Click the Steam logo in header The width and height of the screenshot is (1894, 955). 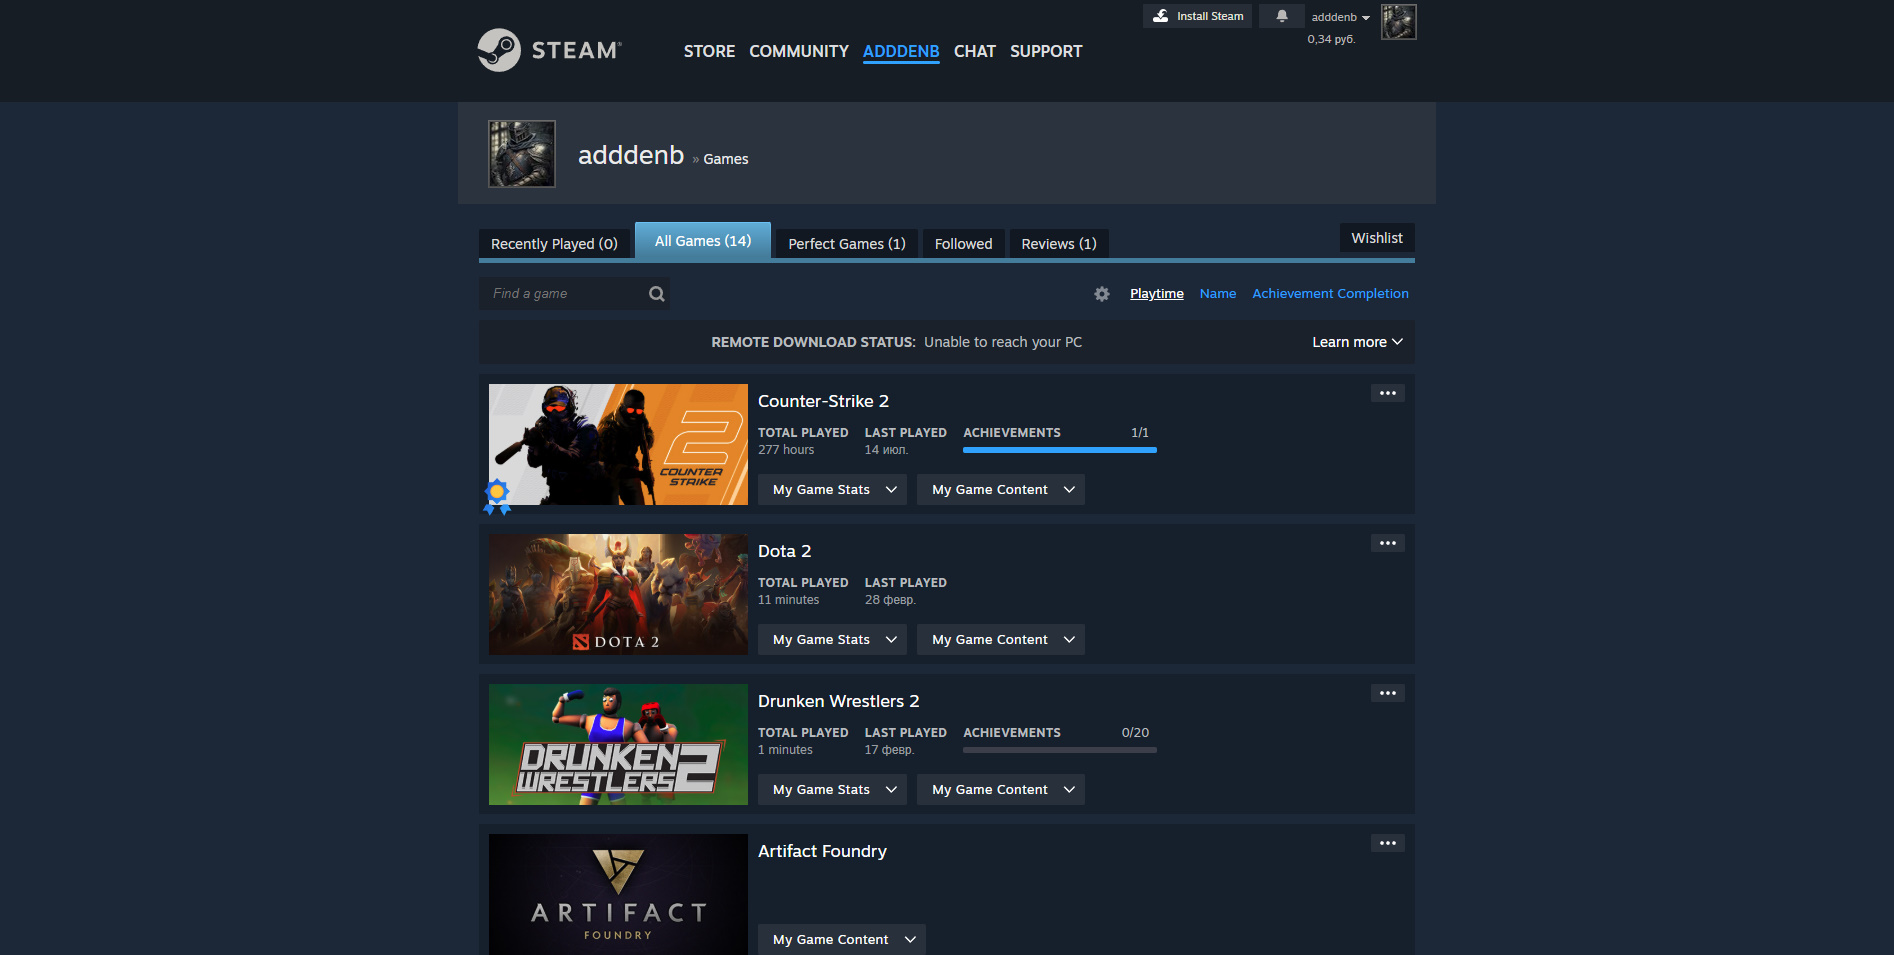tap(549, 50)
